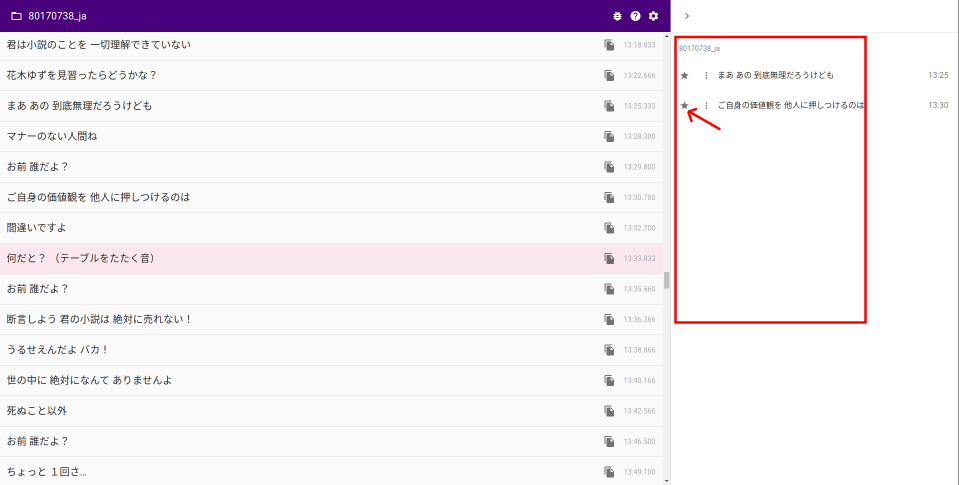
Task: Open the help question mark icon
Action: tap(635, 16)
